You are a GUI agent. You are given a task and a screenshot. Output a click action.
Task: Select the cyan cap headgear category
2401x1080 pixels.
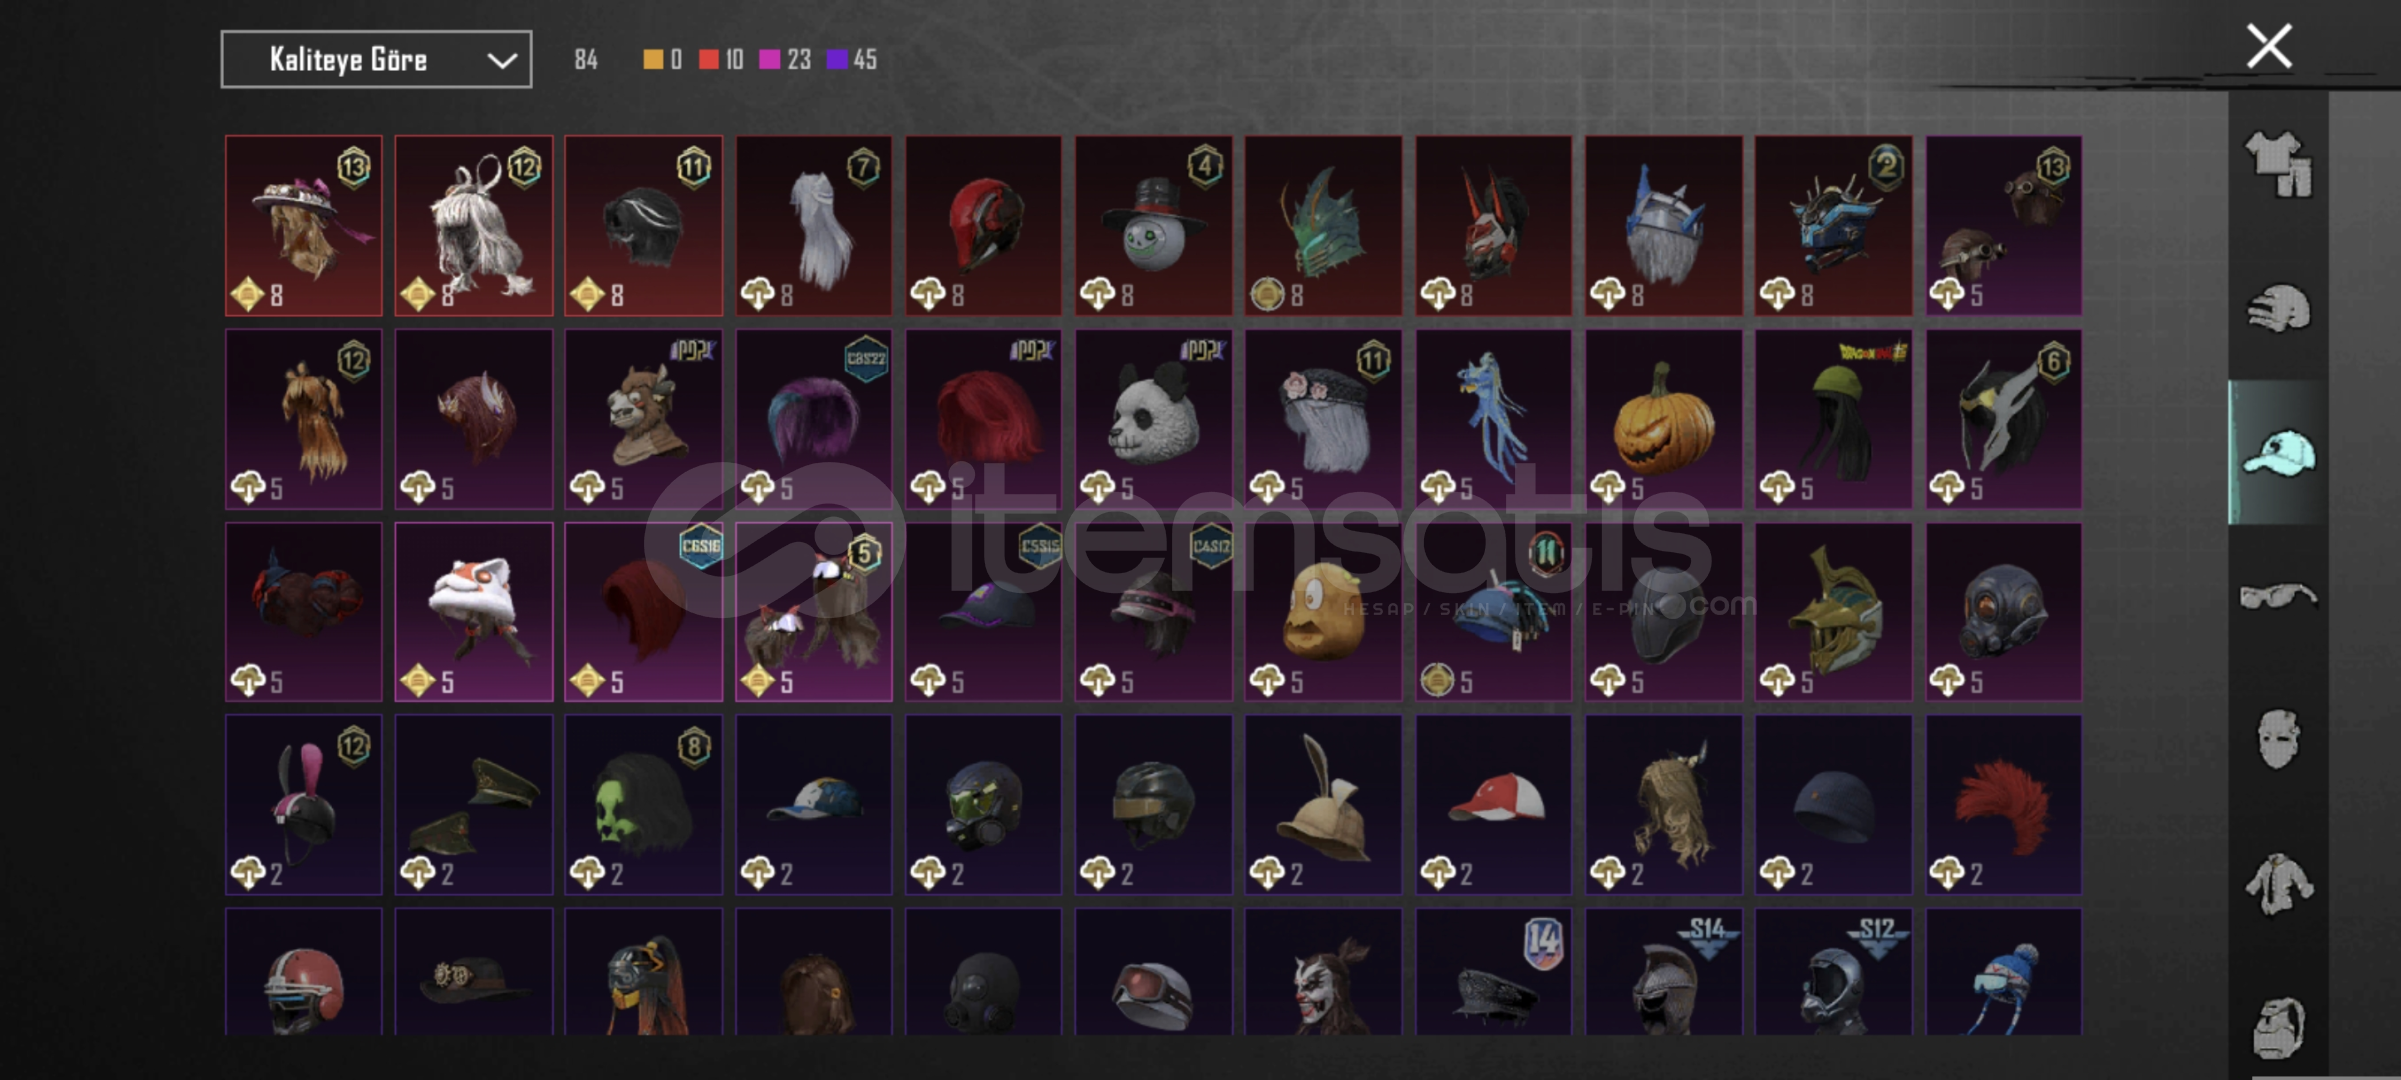click(x=2279, y=452)
